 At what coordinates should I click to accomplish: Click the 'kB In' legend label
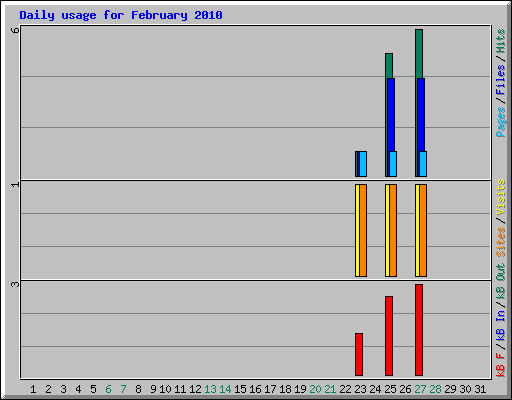tap(501, 325)
